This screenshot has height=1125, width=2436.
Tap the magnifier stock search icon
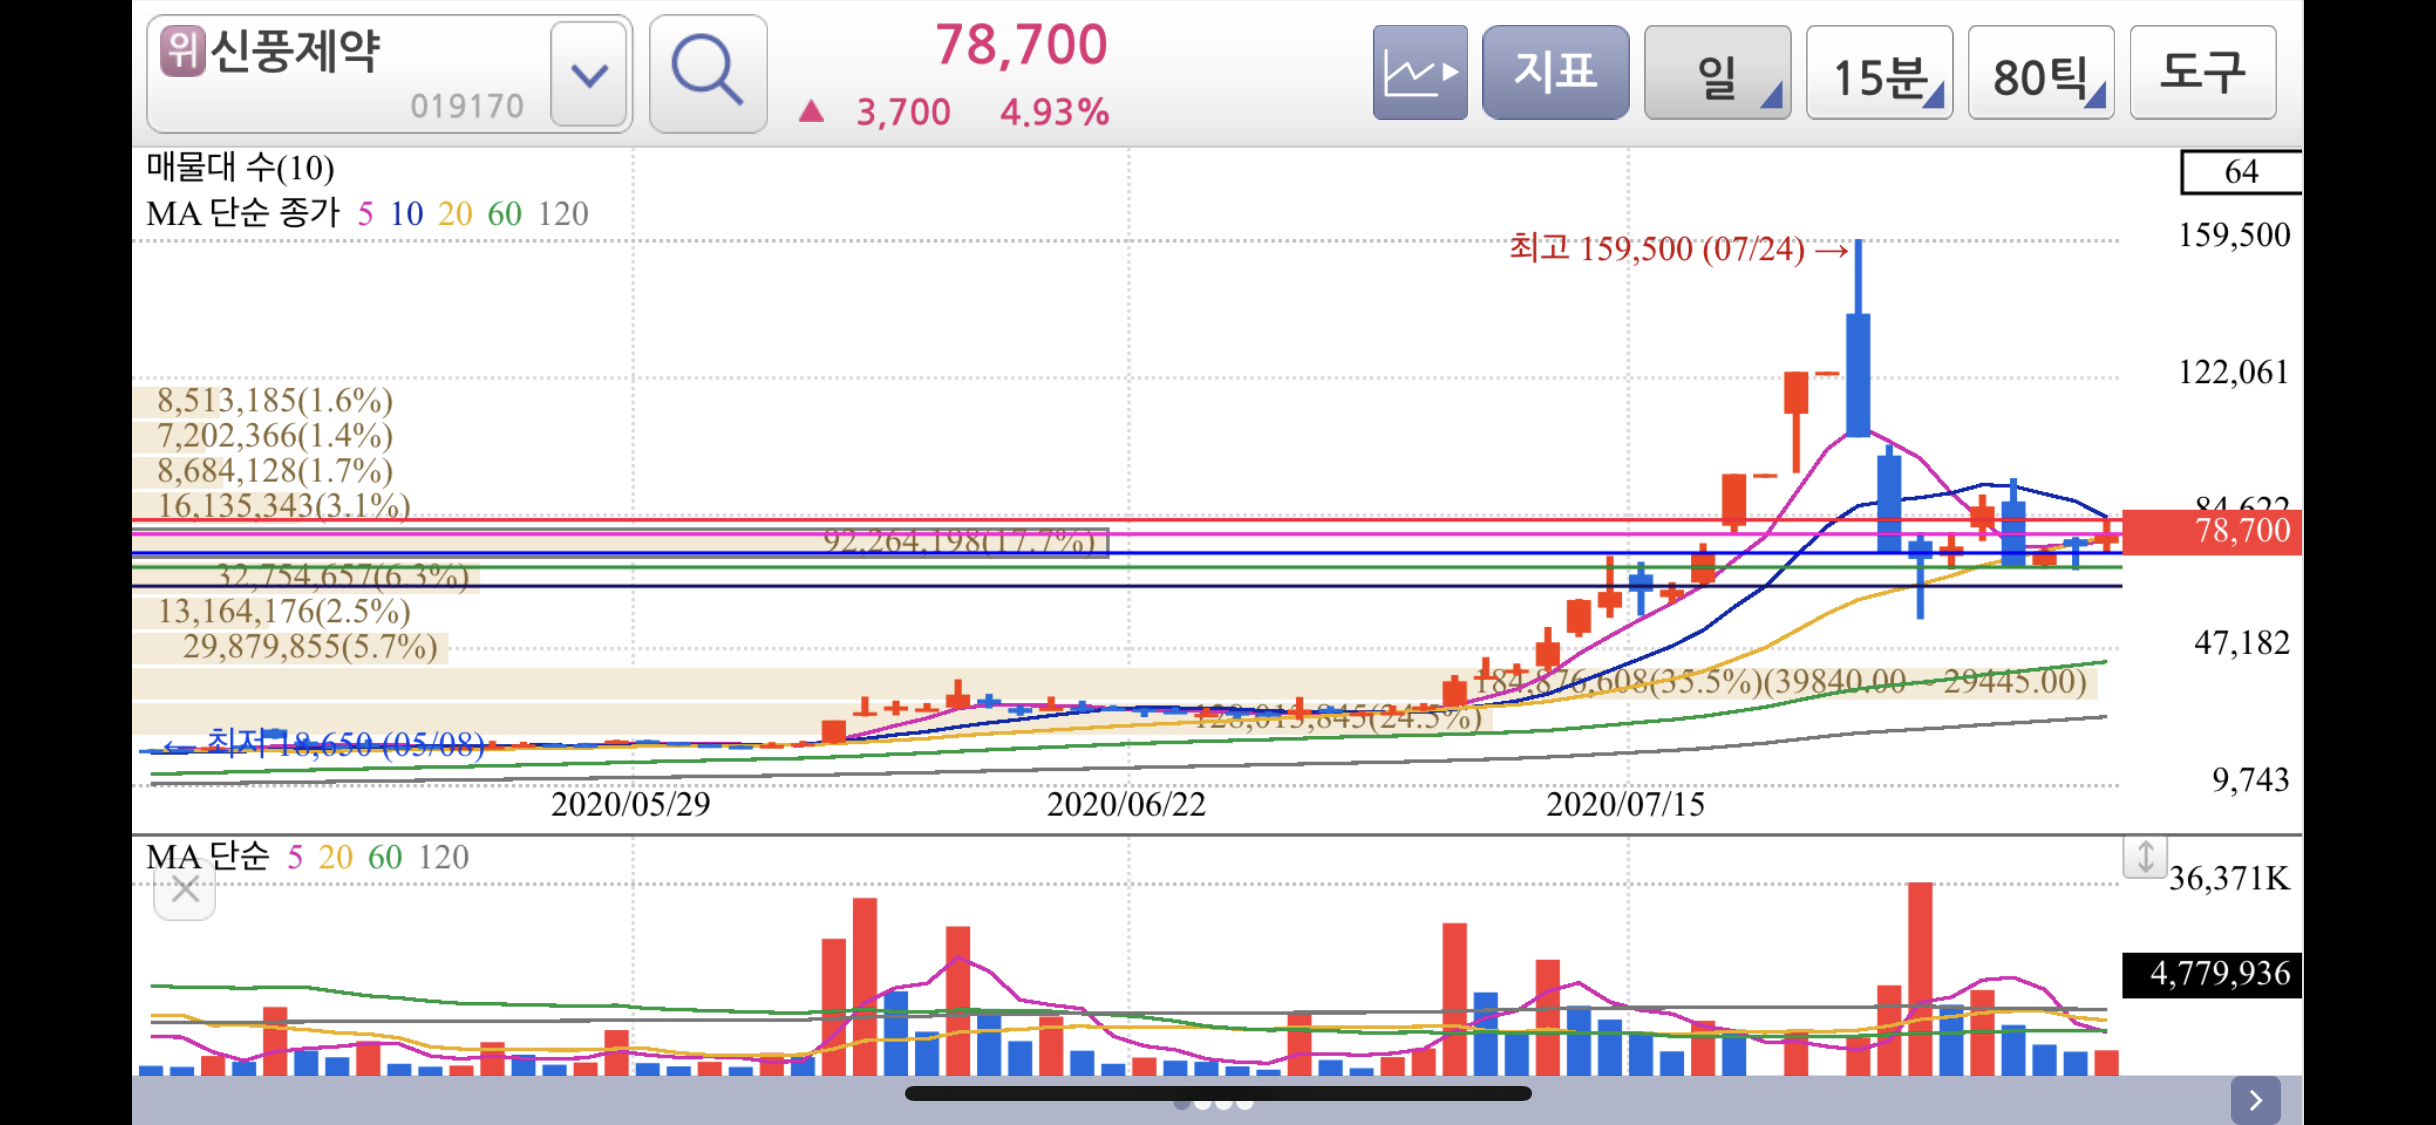[x=707, y=73]
